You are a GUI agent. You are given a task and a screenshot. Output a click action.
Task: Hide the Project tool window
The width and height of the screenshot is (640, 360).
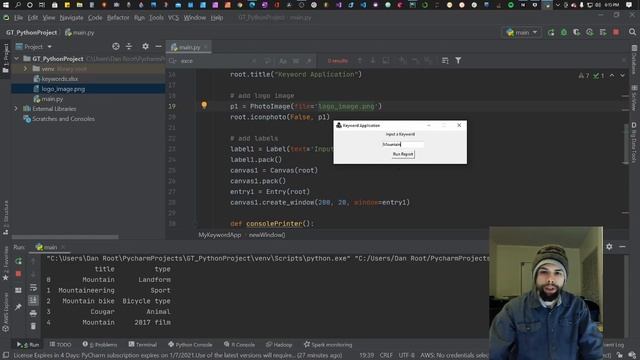158,47
